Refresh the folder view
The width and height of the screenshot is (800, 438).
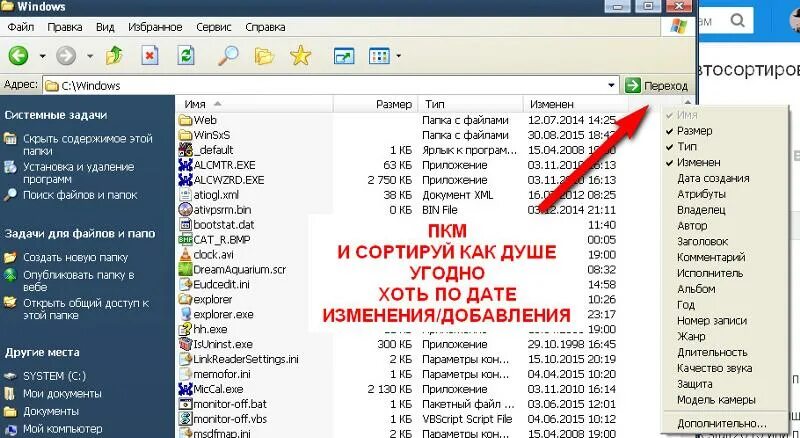(x=186, y=55)
